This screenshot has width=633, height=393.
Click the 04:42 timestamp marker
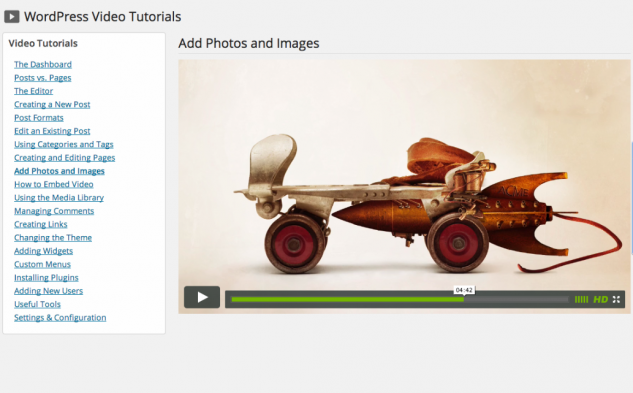point(464,290)
